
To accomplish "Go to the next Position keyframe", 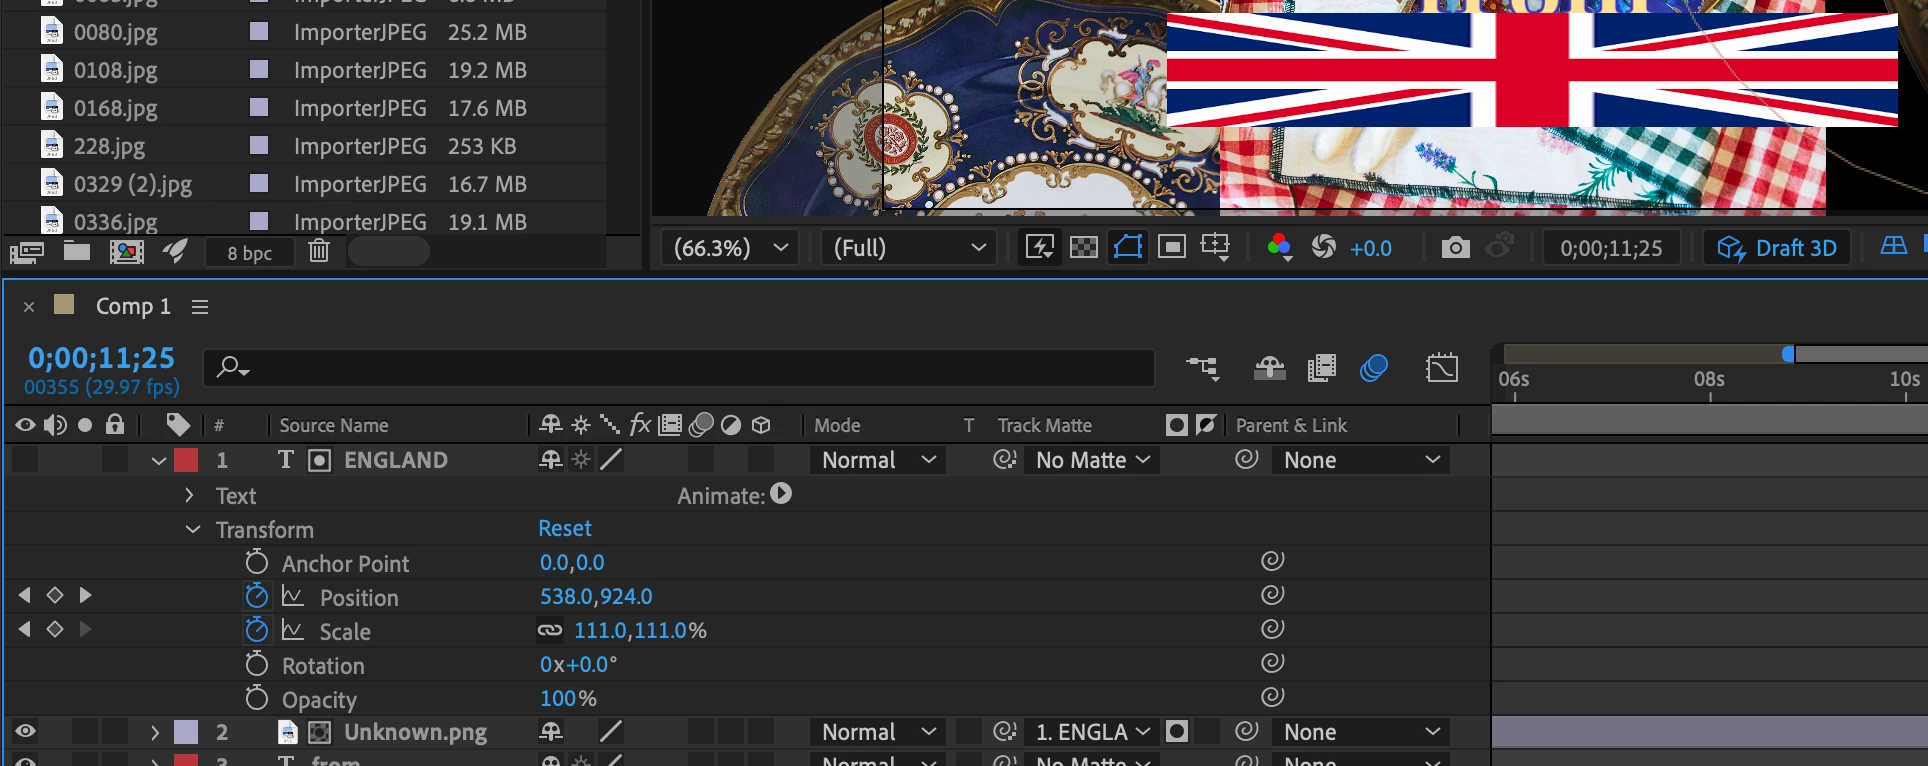I will [x=85, y=595].
